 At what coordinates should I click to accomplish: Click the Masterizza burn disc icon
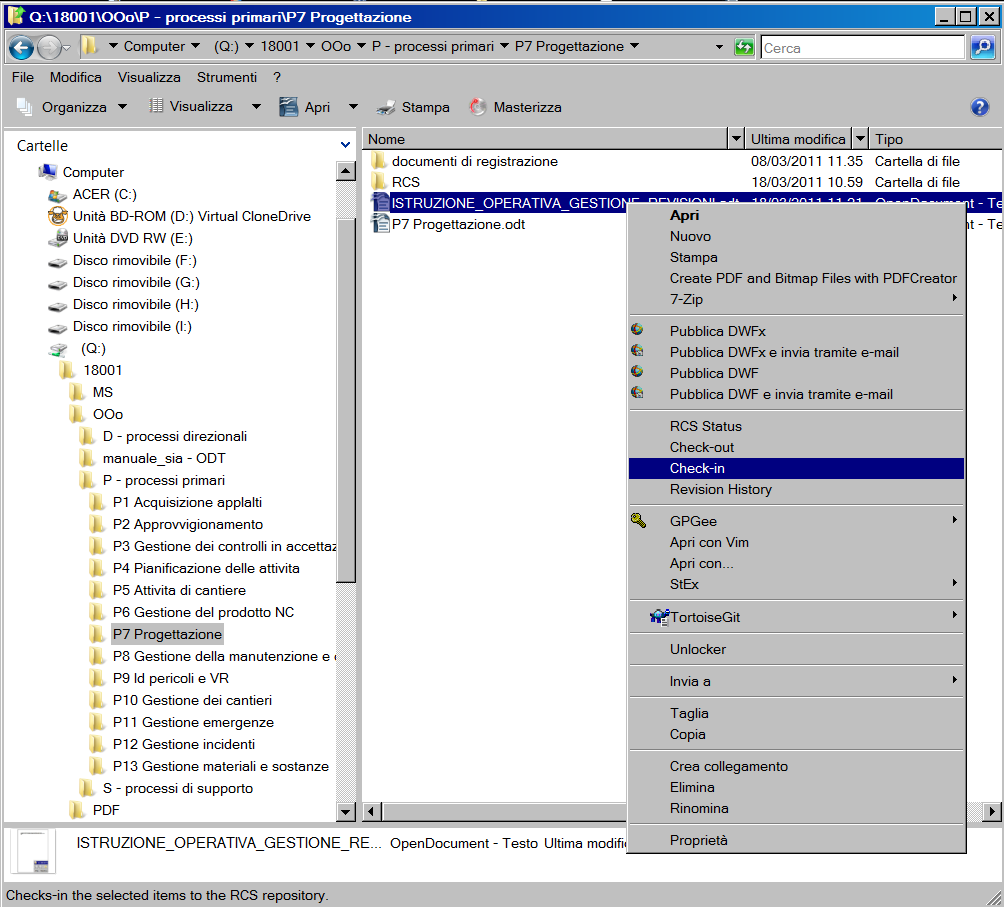(478, 107)
